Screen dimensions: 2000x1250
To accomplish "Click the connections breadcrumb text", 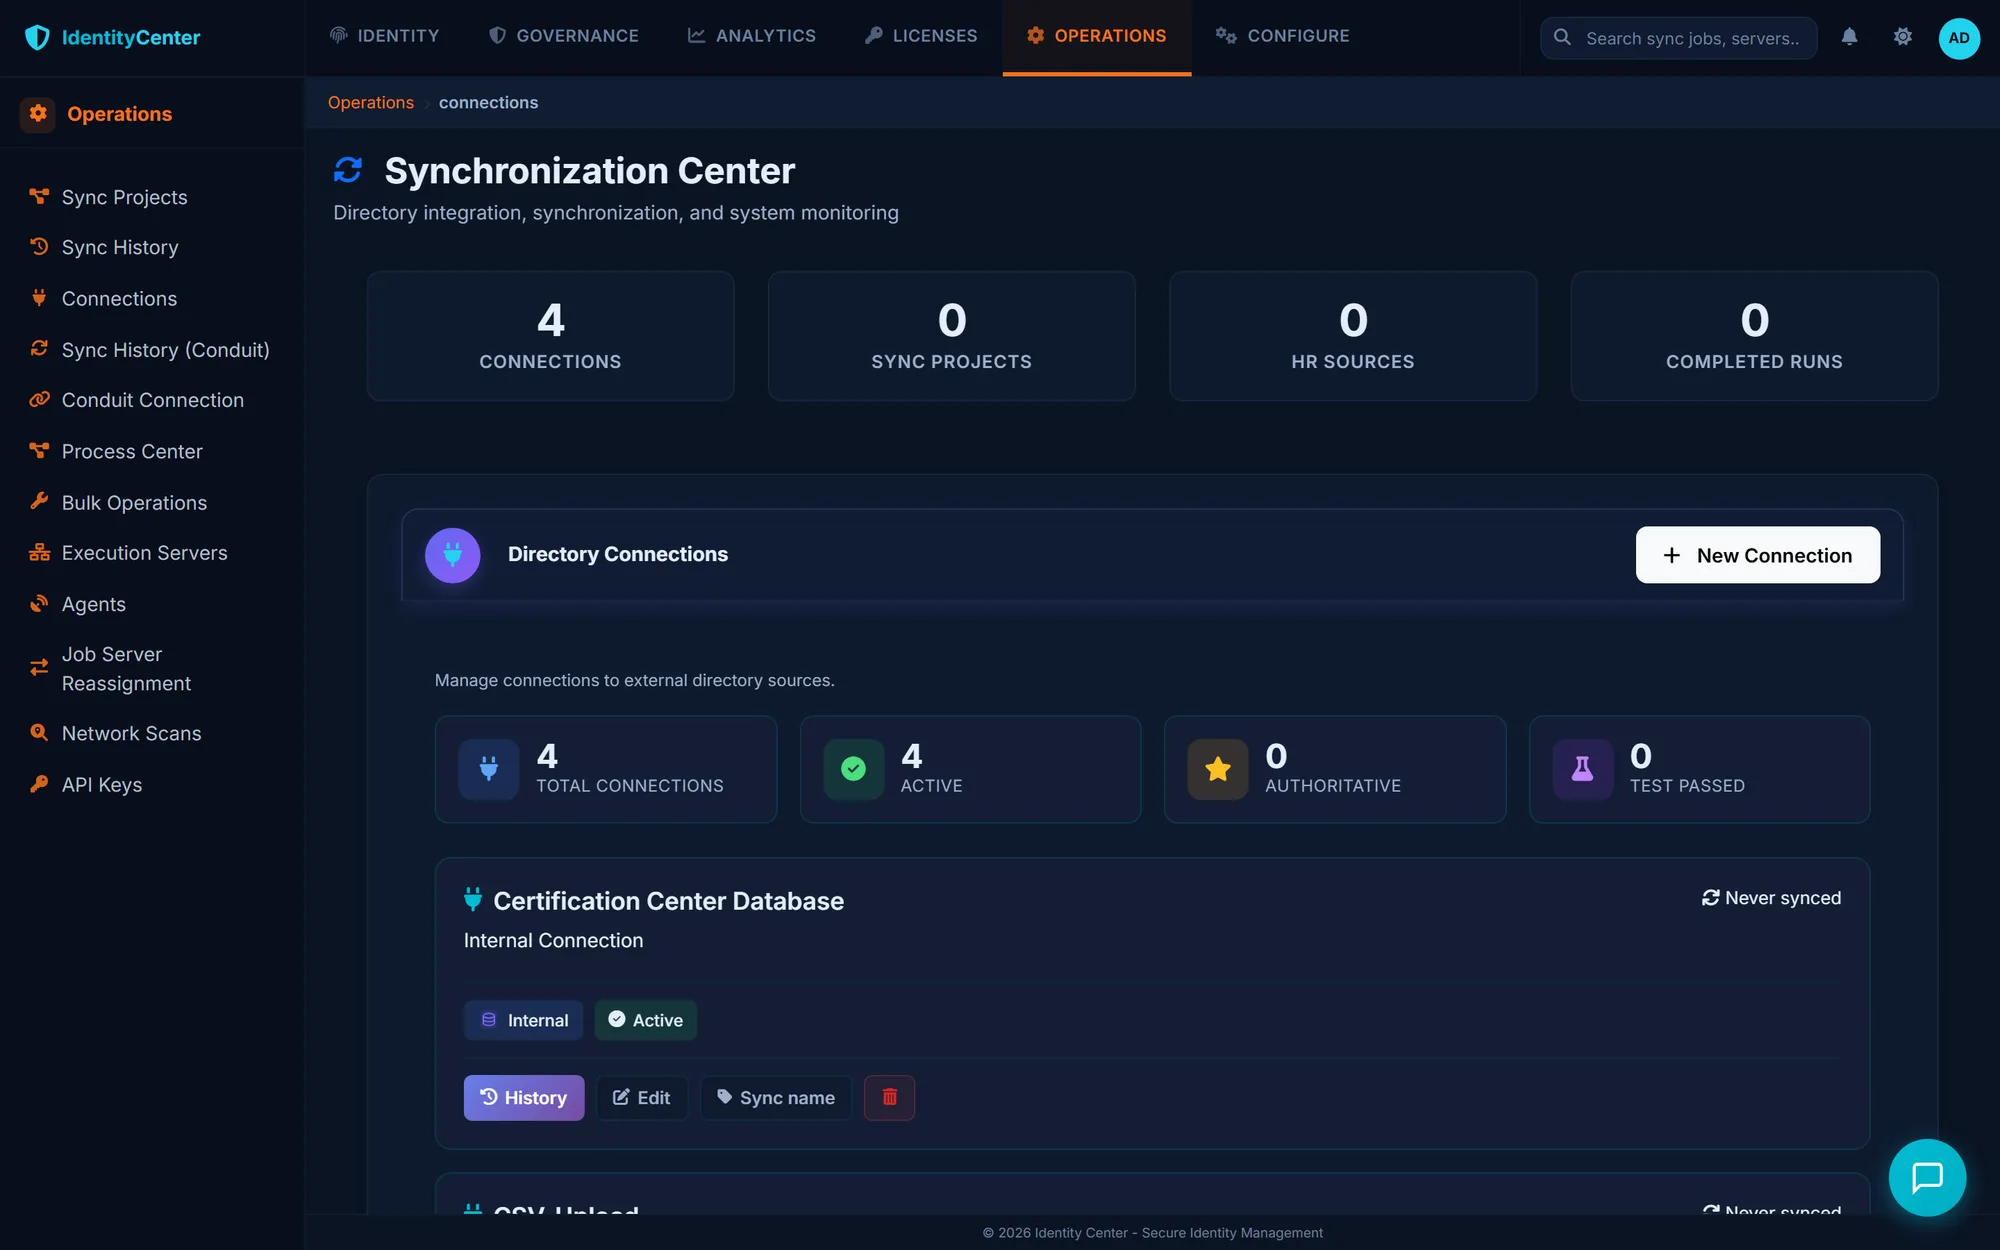I will (488, 103).
